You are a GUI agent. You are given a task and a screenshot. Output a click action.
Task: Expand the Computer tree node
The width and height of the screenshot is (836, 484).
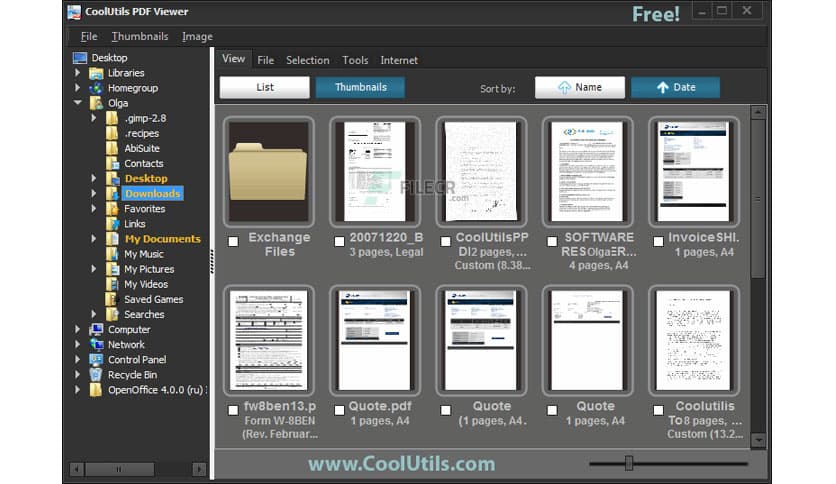pyautogui.click(x=78, y=329)
